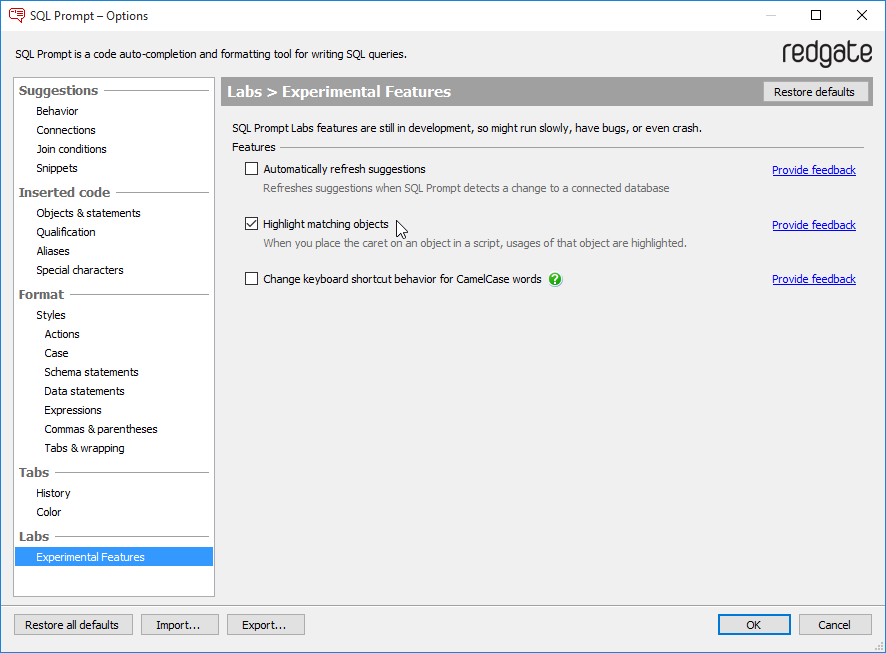Select Join conditions in sidebar
The image size is (886, 653).
pyautogui.click(x=71, y=149)
